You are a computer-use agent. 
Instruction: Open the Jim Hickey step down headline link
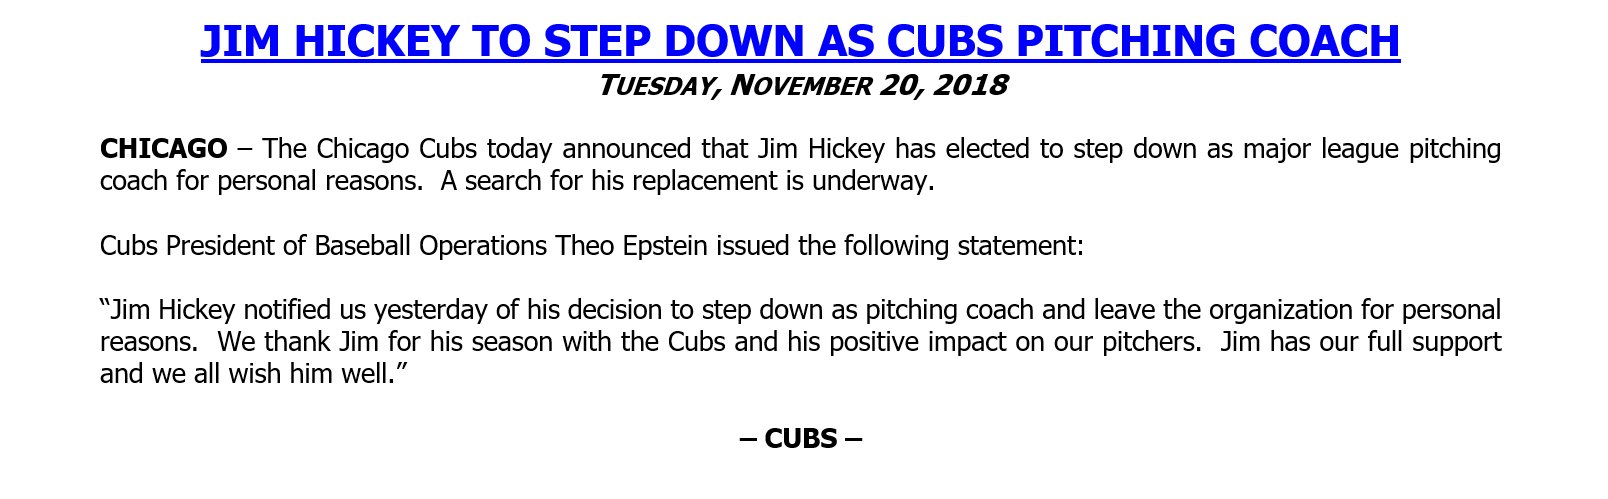tap(800, 41)
